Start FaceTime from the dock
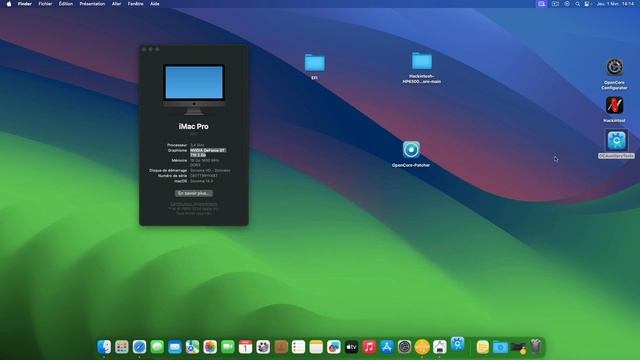 [228, 347]
